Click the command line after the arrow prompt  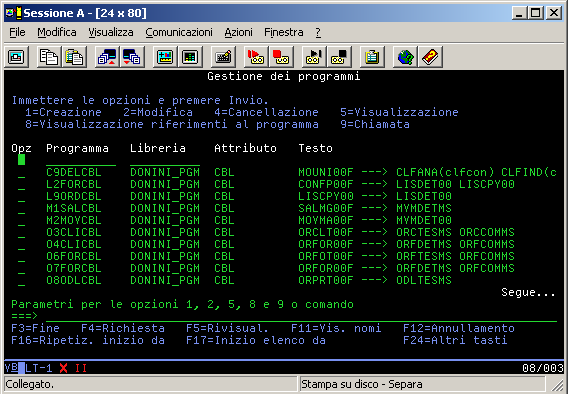[301, 316]
